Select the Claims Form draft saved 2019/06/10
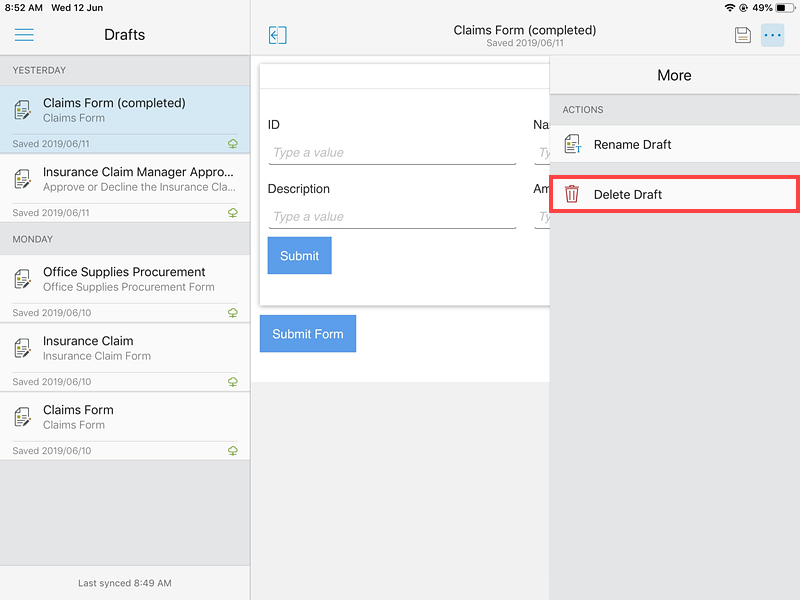The width and height of the screenshot is (800, 600). 125,426
